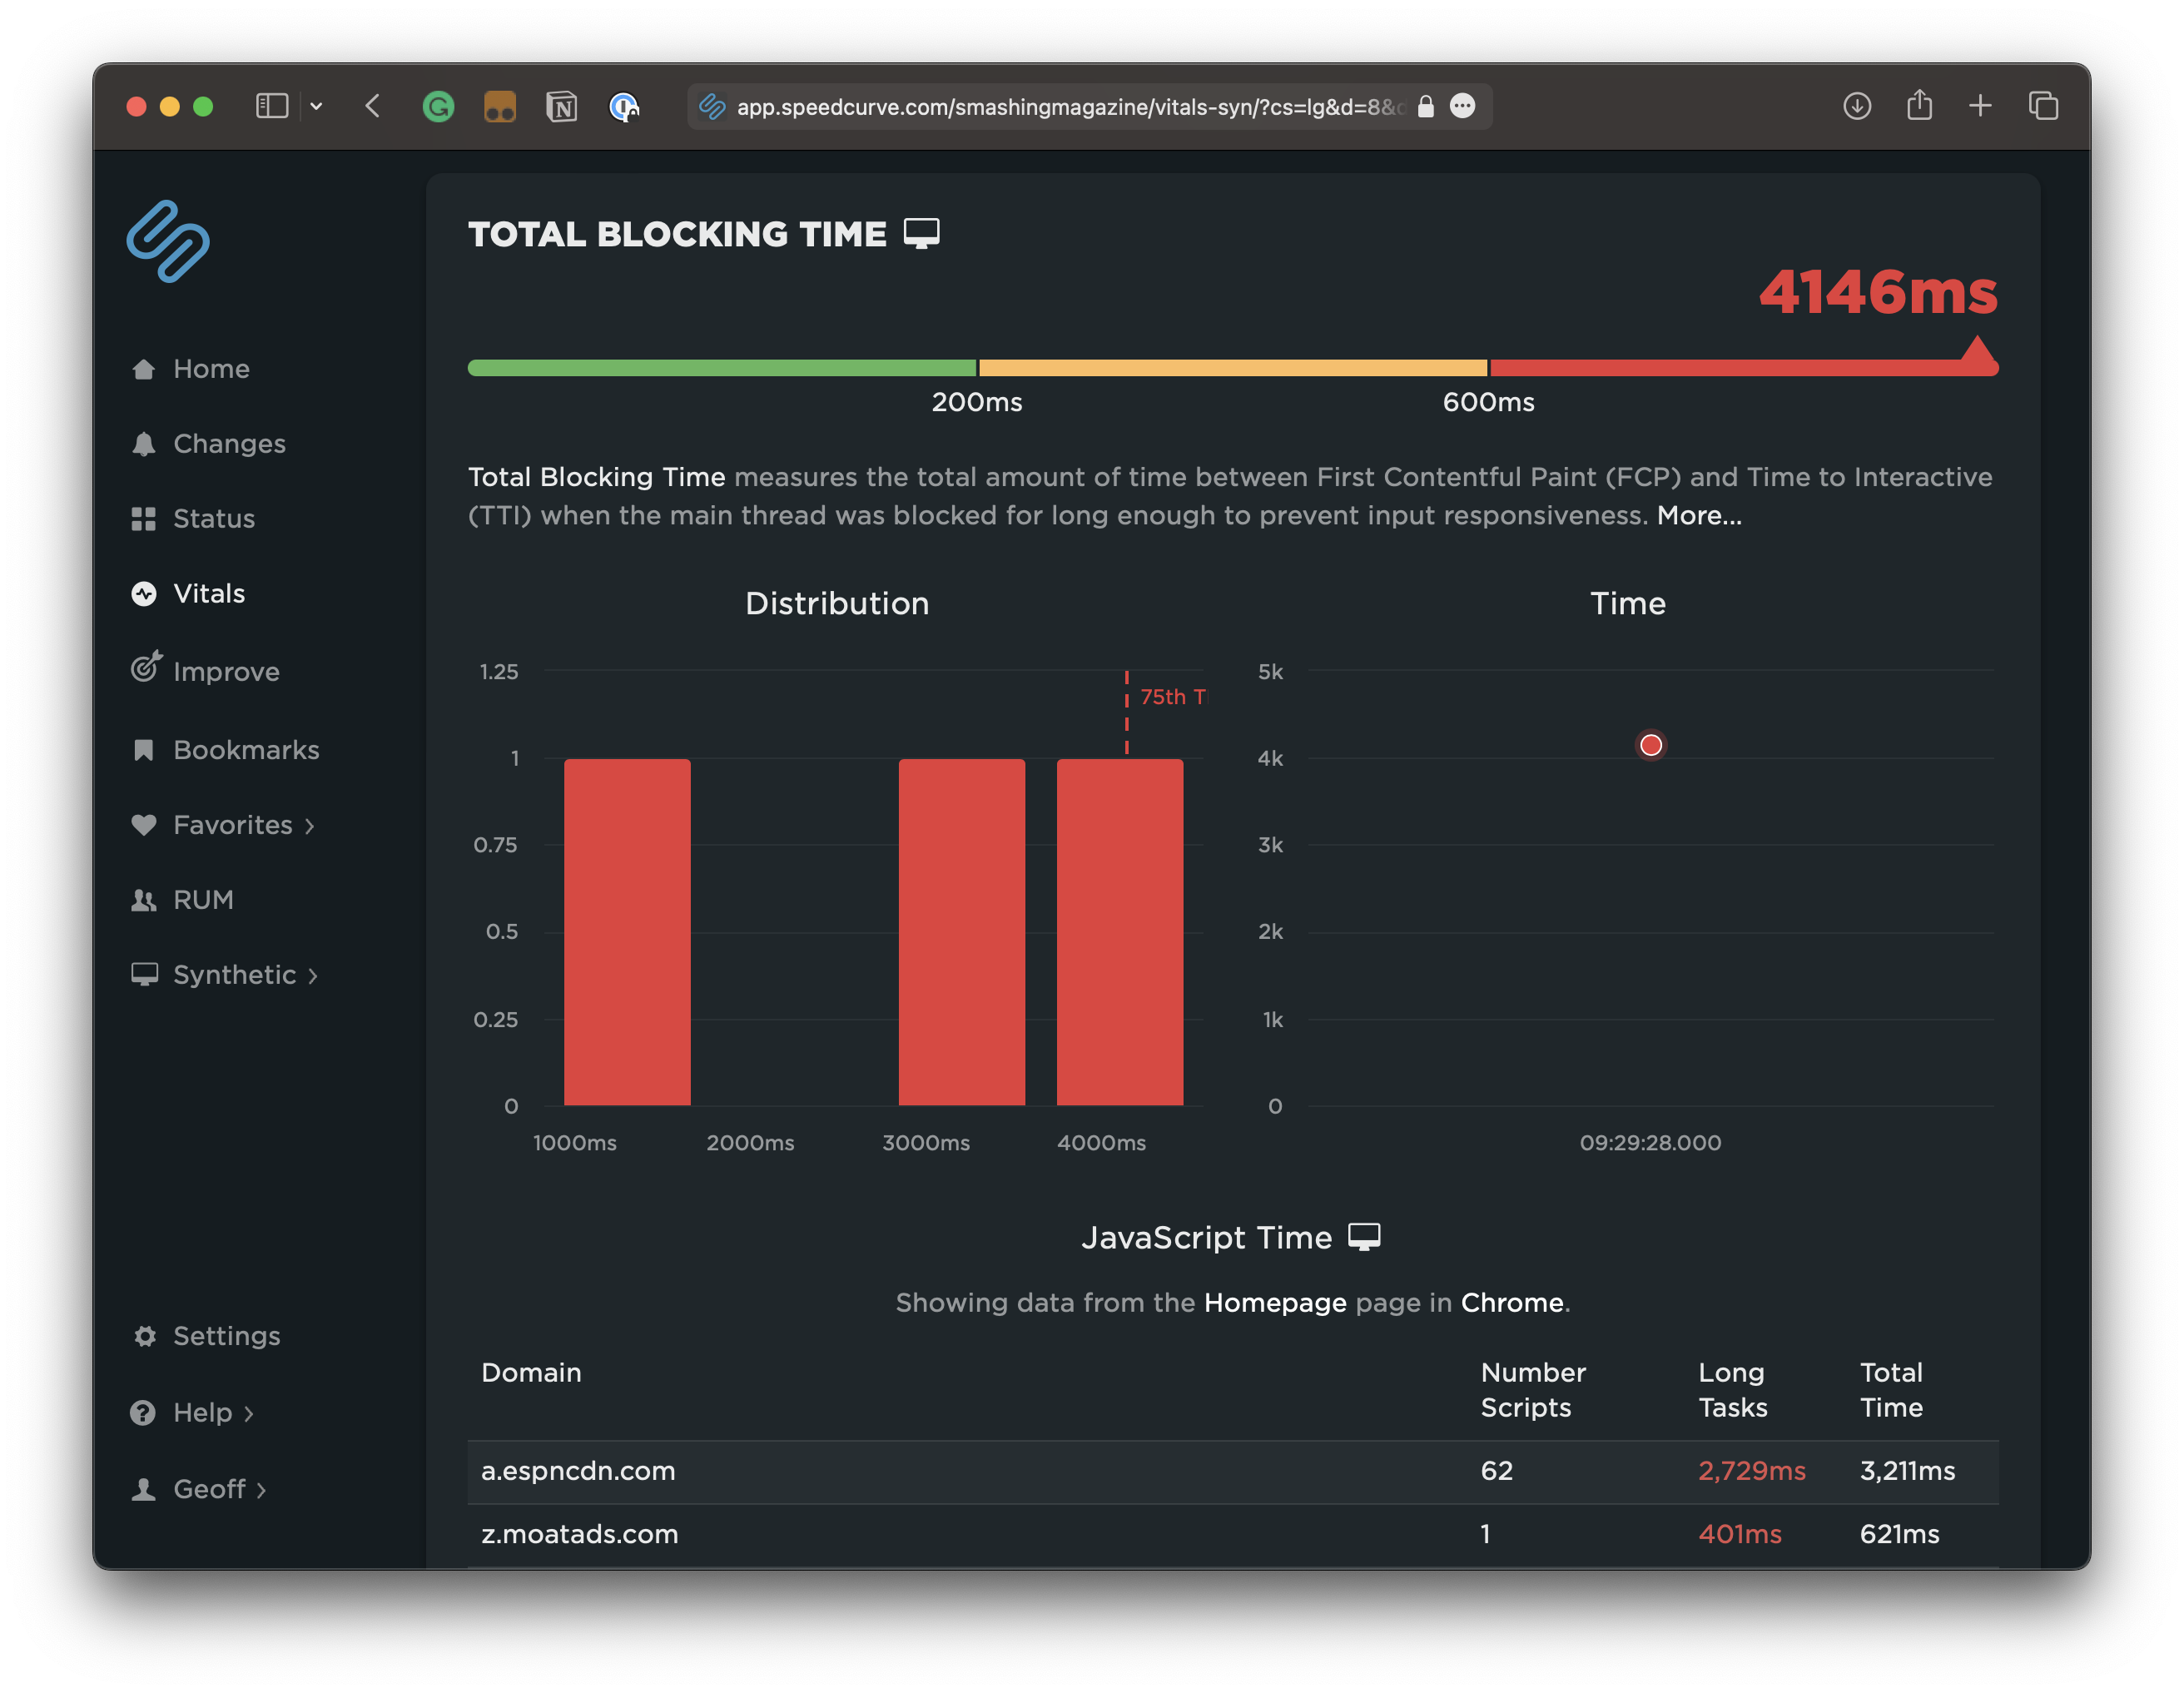Click the padlock icon in the address bar

coord(1424,106)
